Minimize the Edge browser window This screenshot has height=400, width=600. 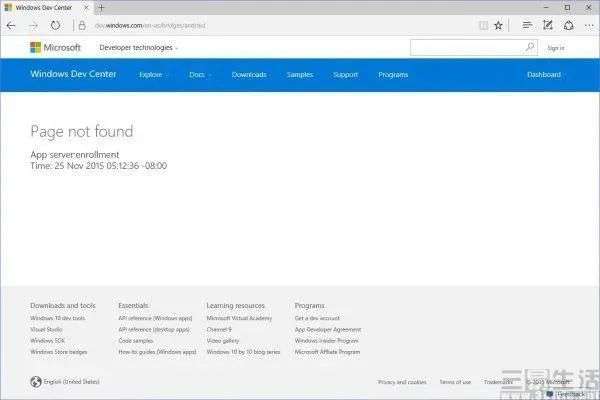[546, 7]
